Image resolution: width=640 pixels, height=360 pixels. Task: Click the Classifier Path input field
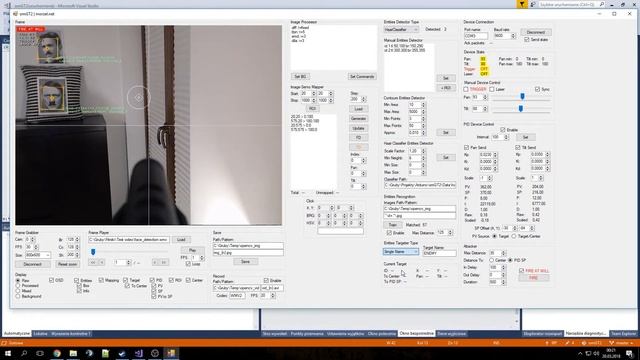[420, 185]
